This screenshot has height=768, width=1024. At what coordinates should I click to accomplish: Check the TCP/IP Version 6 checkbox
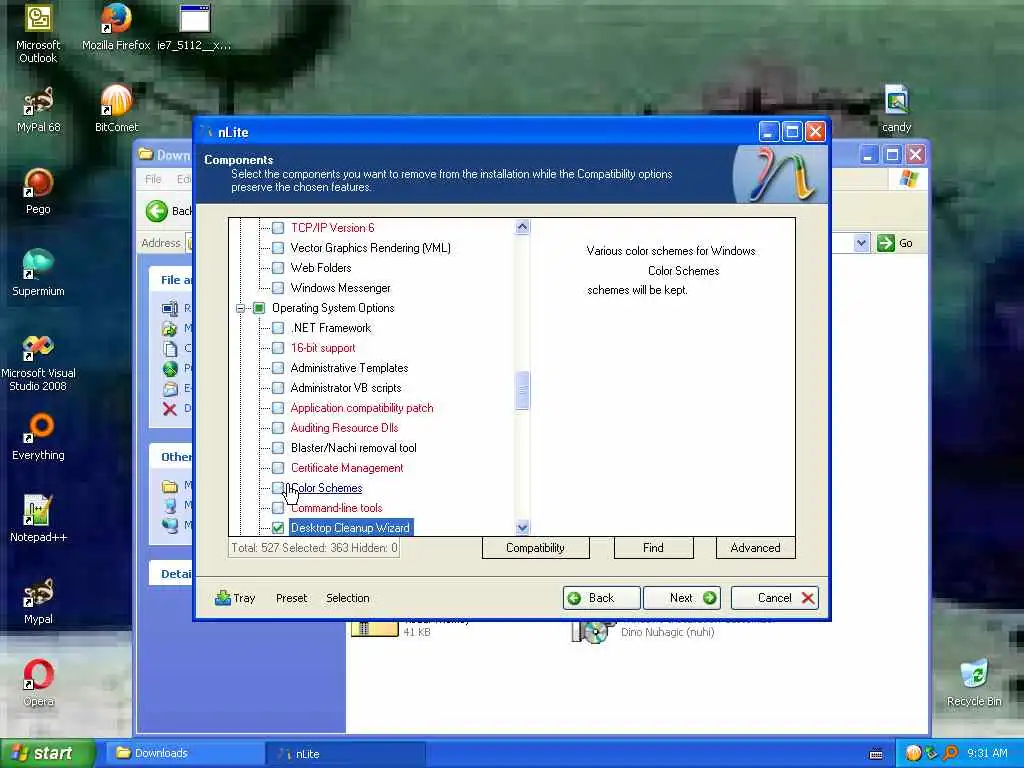[x=278, y=228]
